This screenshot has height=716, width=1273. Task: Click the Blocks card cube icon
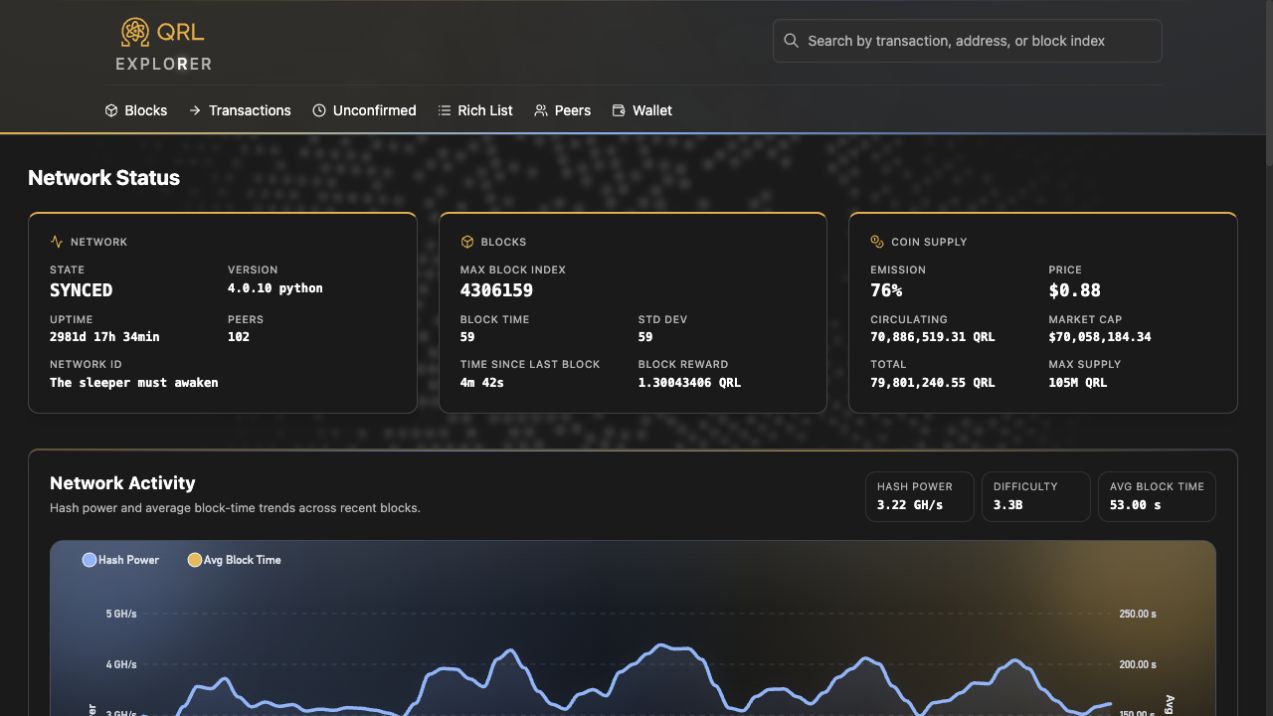(467, 242)
